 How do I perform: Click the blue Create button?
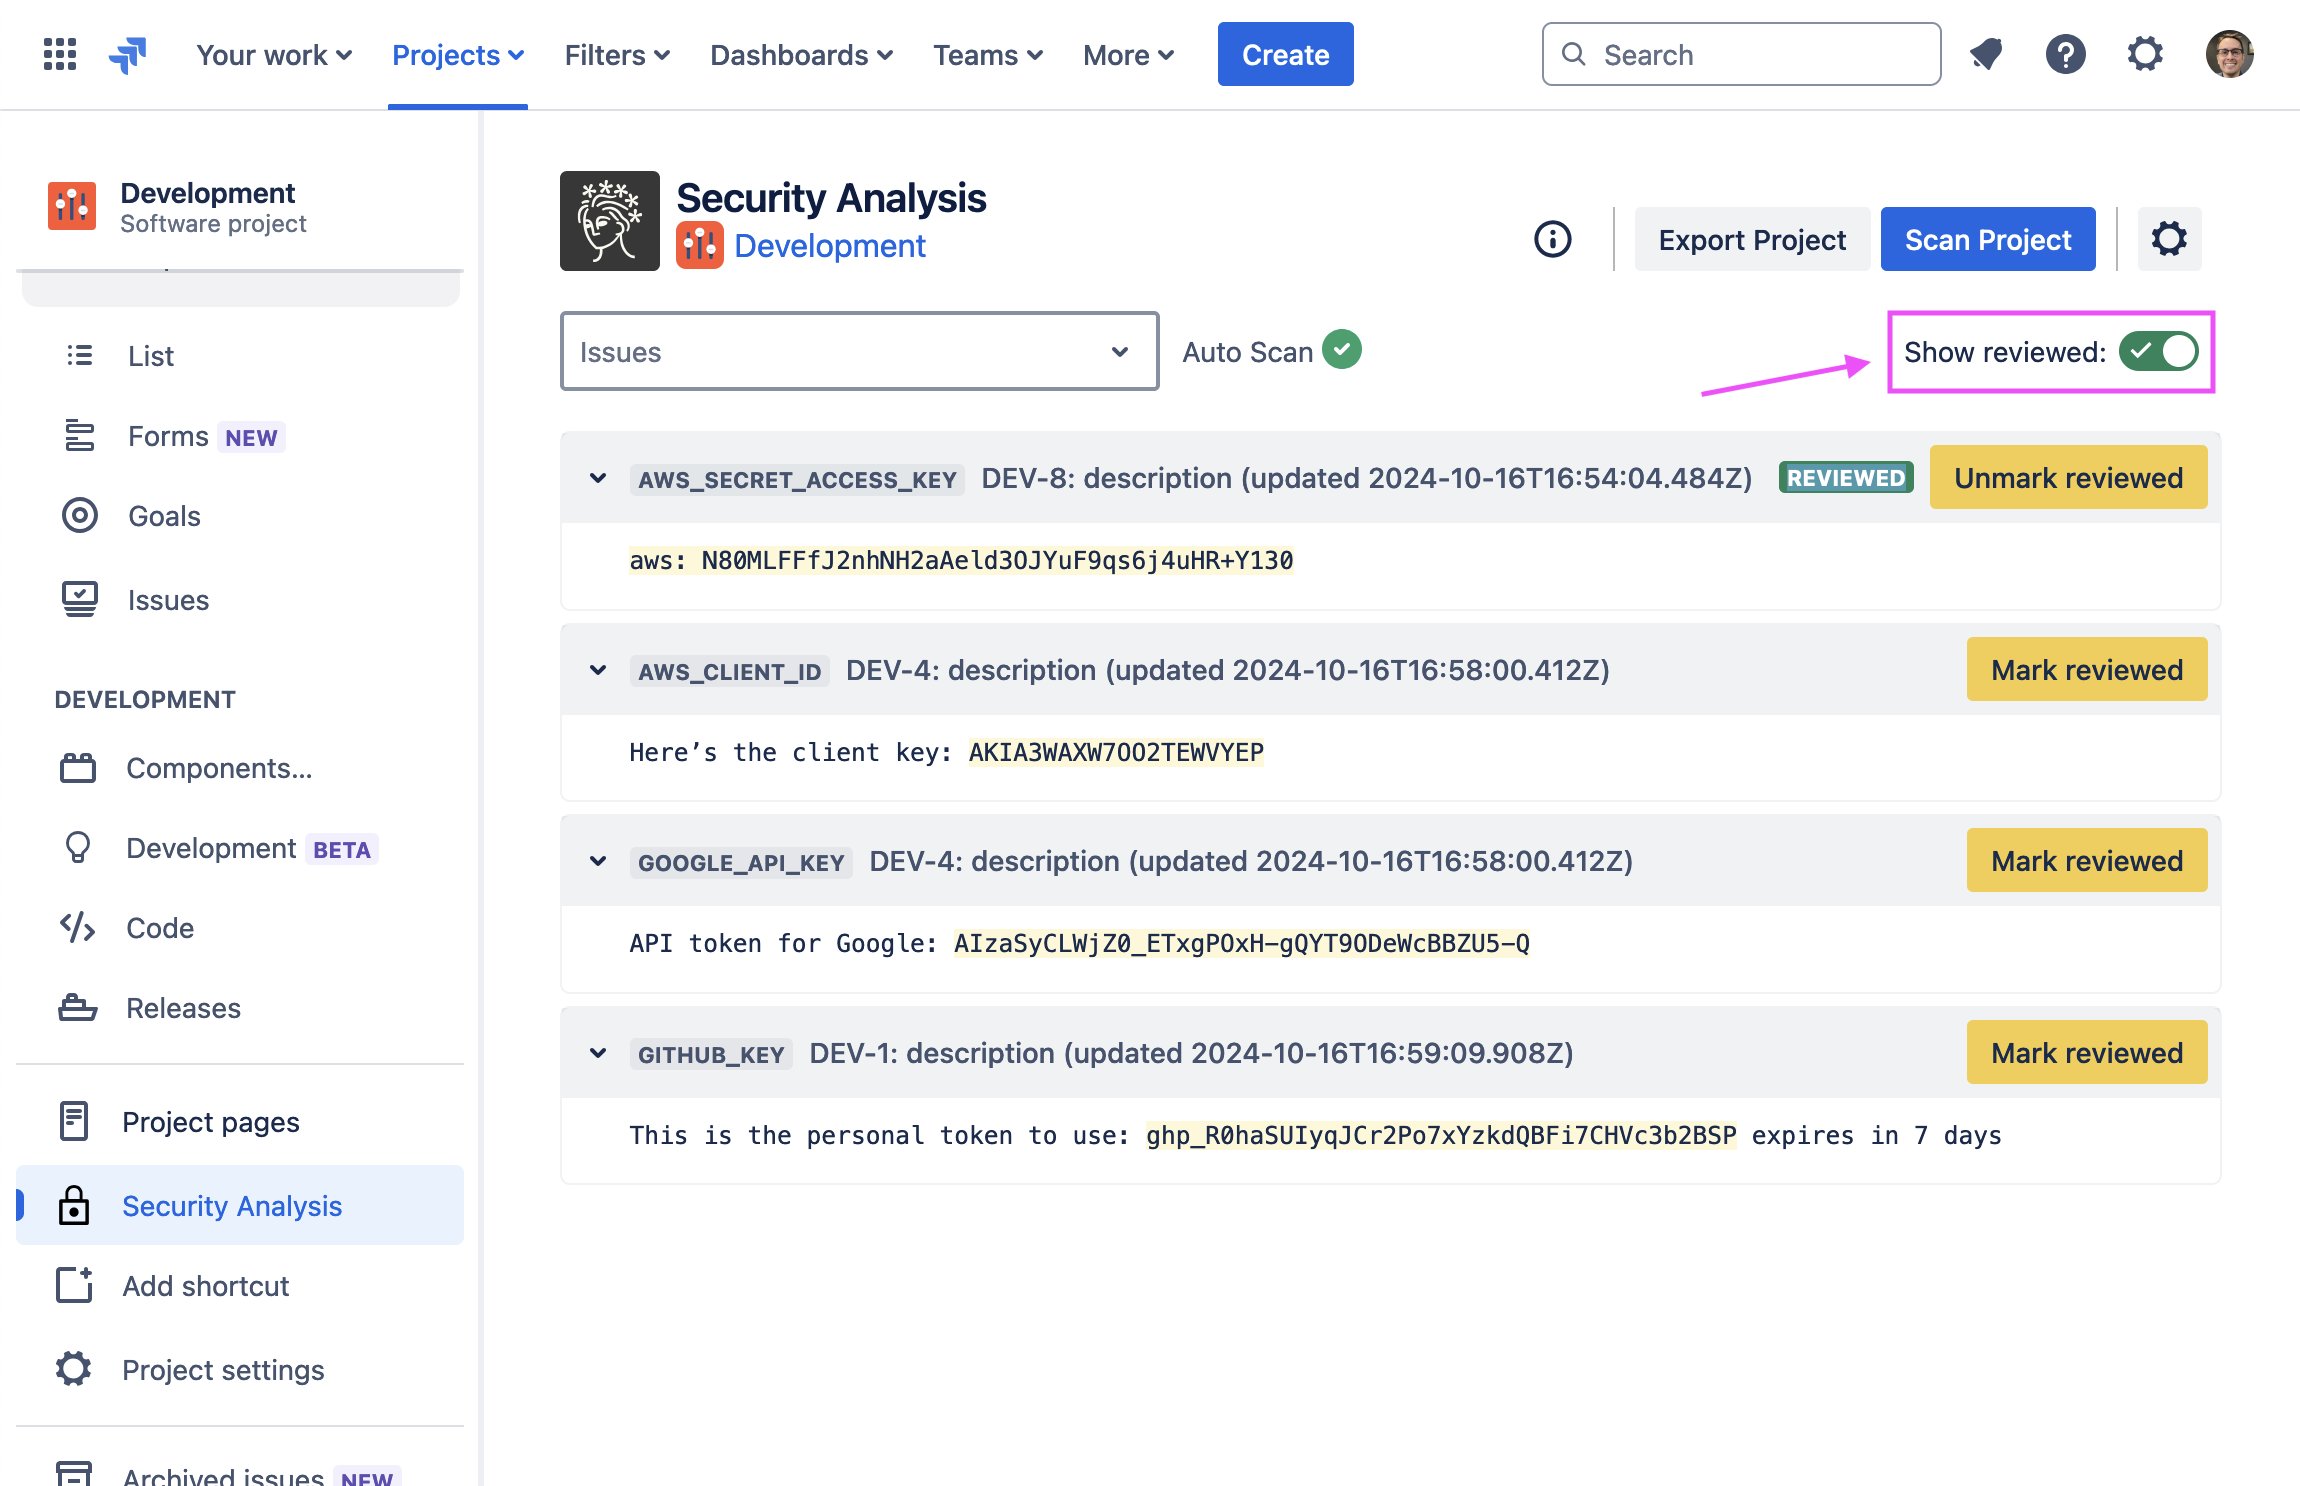click(x=1285, y=54)
